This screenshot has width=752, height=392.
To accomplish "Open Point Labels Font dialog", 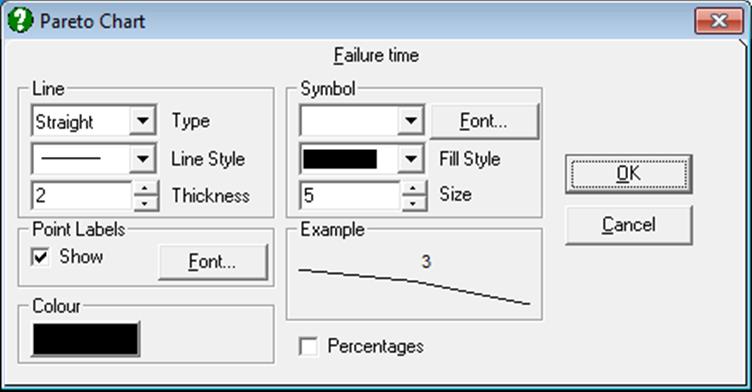I will 212,262.
